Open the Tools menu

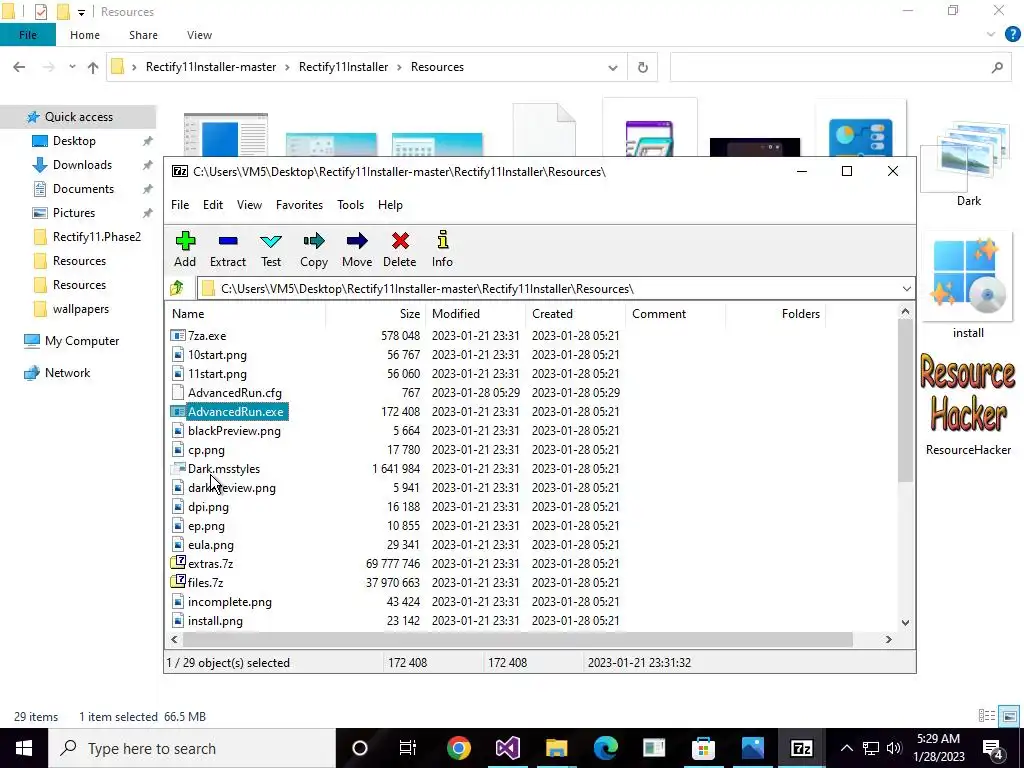pos(350,204)
